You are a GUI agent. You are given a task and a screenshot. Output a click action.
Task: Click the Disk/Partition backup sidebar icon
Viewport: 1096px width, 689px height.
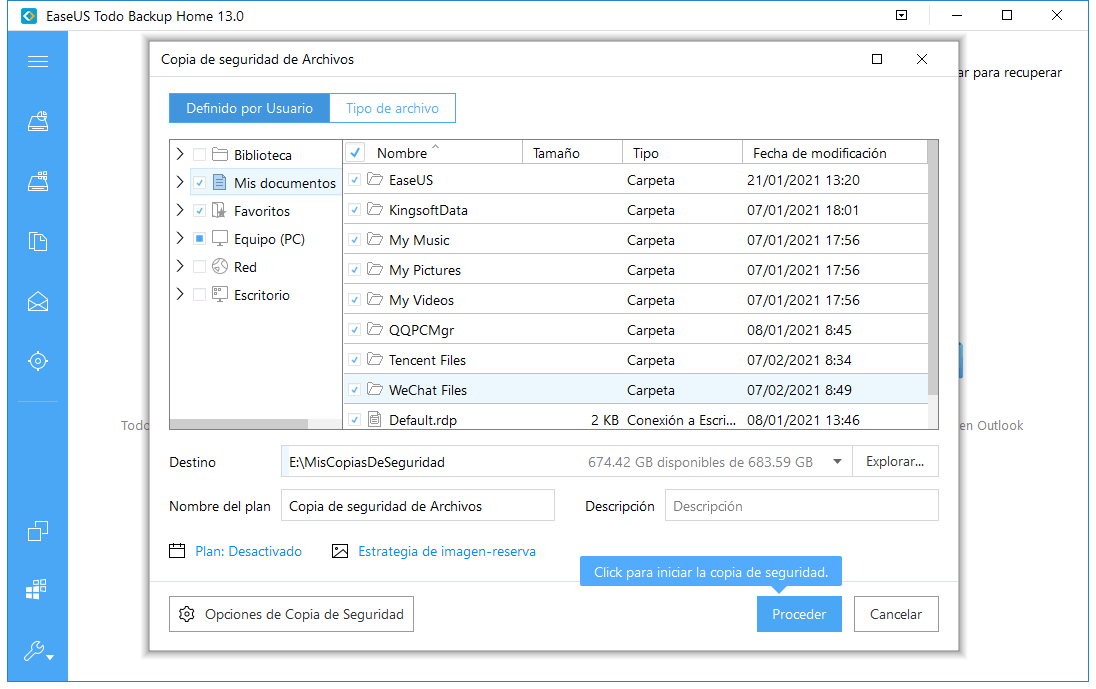tap(38, 122)
